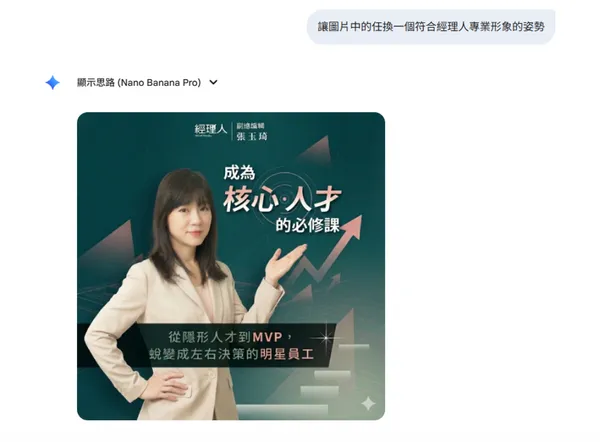This screenshot has width=600, height=442.
Task: Click the 核心人才 headline text
Action: [282, 199]
